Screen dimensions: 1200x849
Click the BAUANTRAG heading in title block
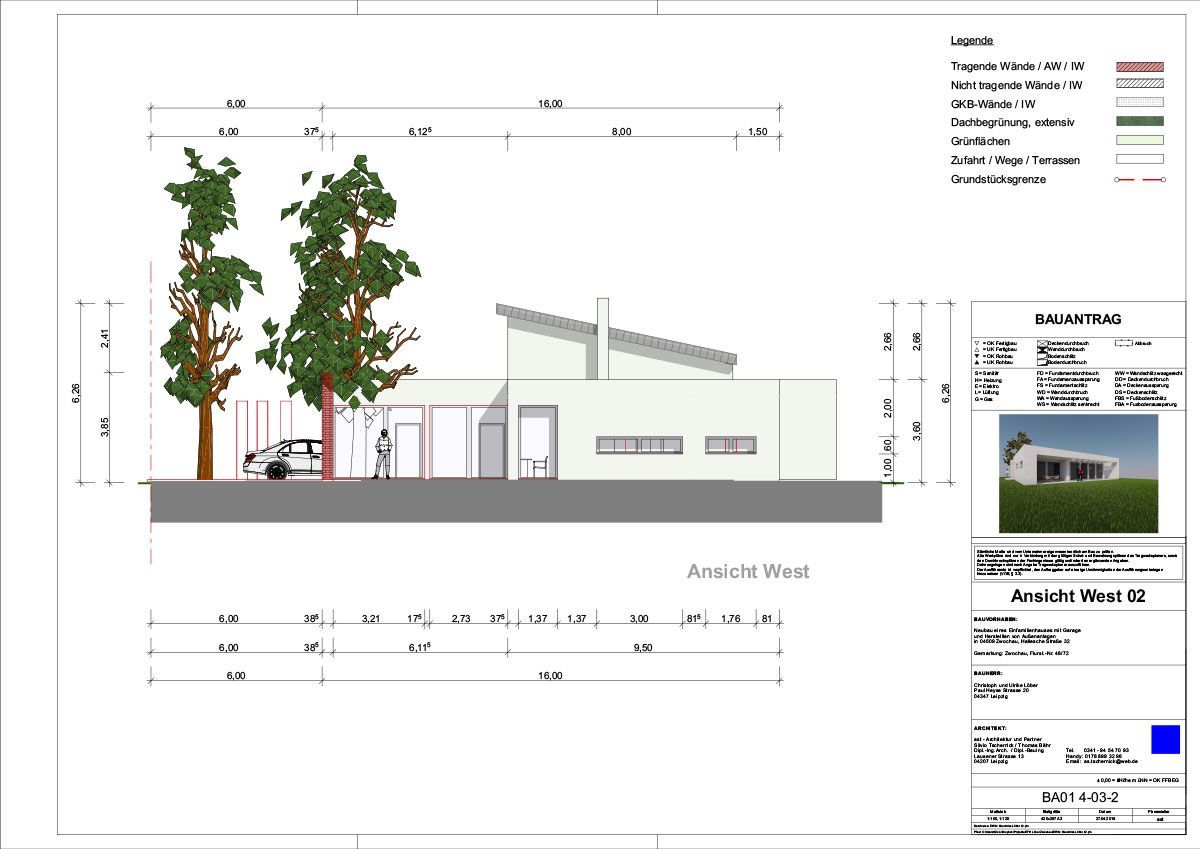click(1077, 319)
